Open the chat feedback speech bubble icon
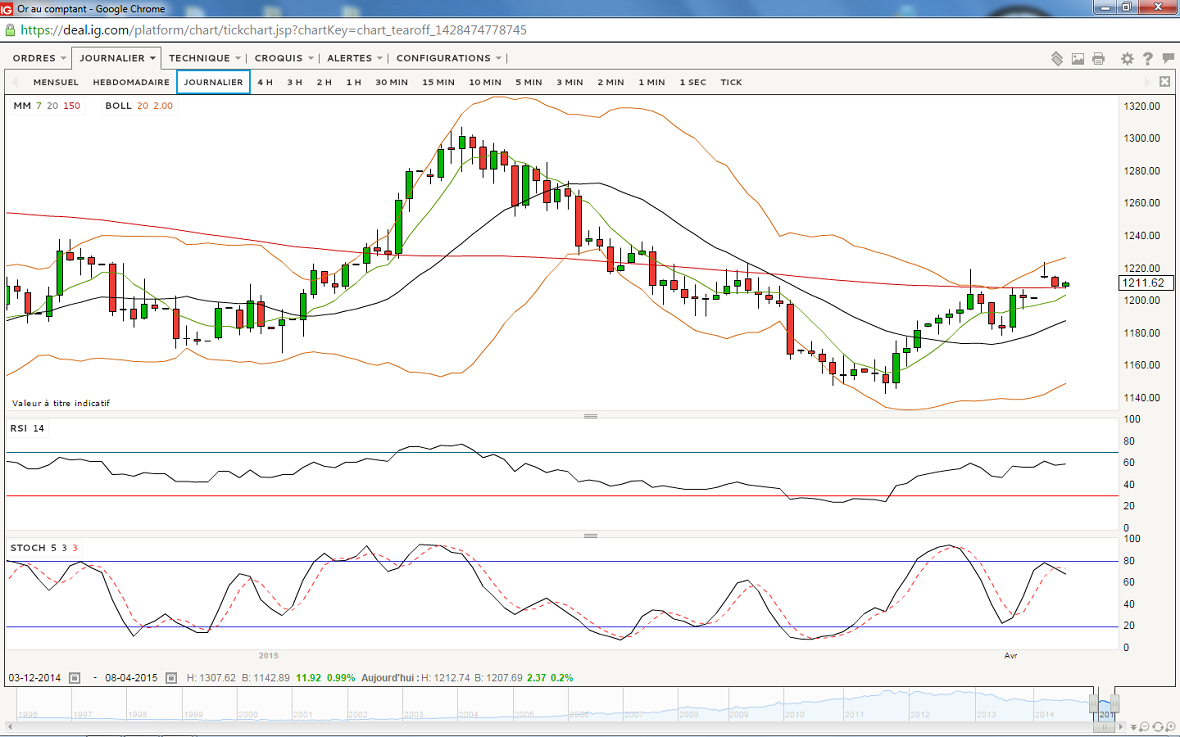Viewport: 1180px width, 737px height. click(x=1167, y=59)
